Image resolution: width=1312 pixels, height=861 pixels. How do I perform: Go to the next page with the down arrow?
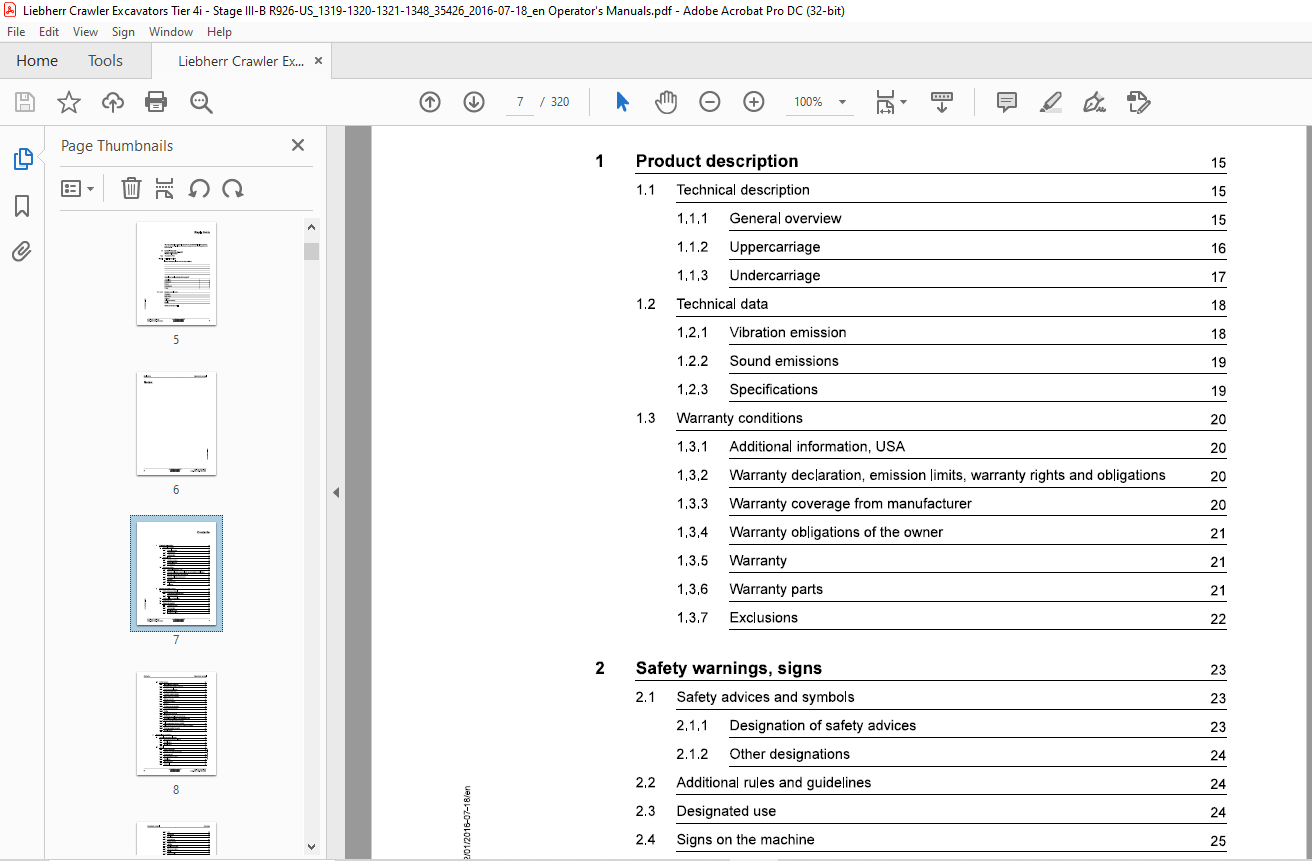474,102
